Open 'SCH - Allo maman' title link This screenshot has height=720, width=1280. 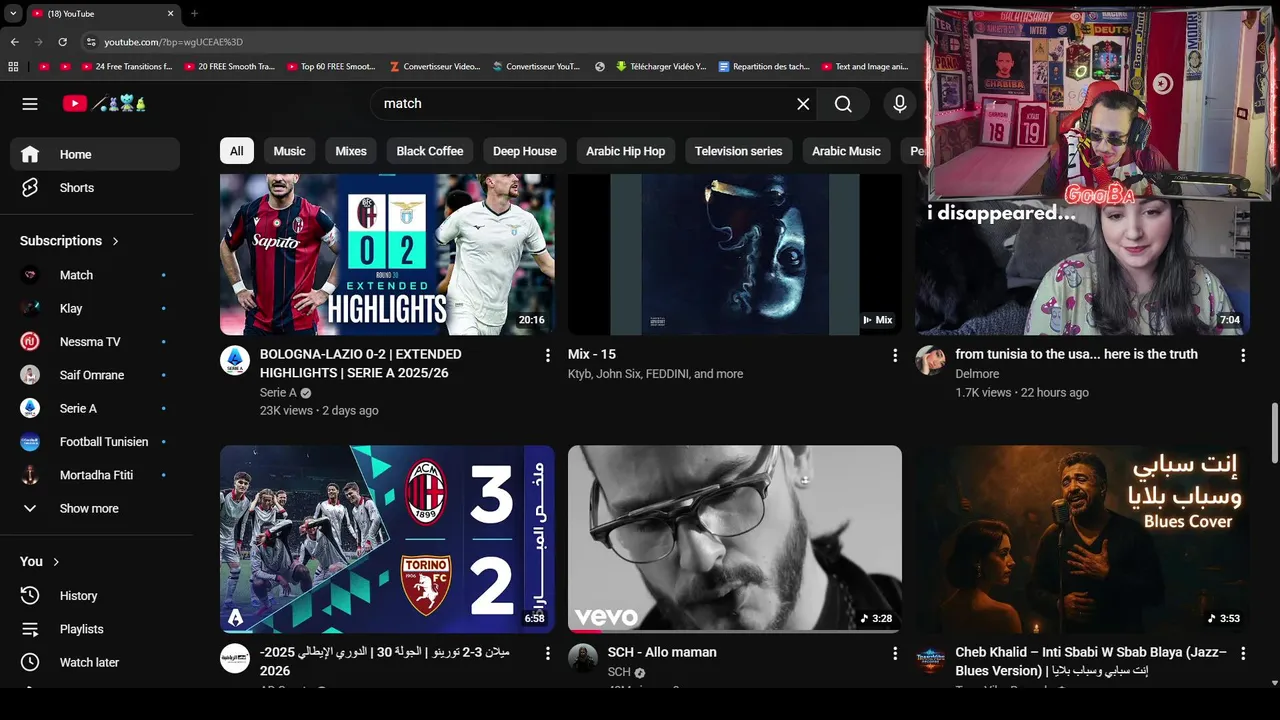(x=662, y=652)
